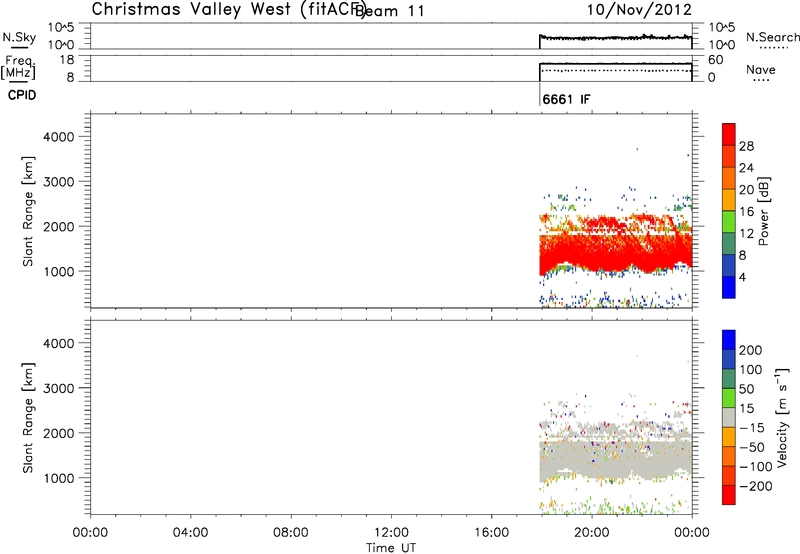The width and height of the screenshot is (800, 554).
Task: Click the N.Sky legend label
Action: click(x=19, y=37)
